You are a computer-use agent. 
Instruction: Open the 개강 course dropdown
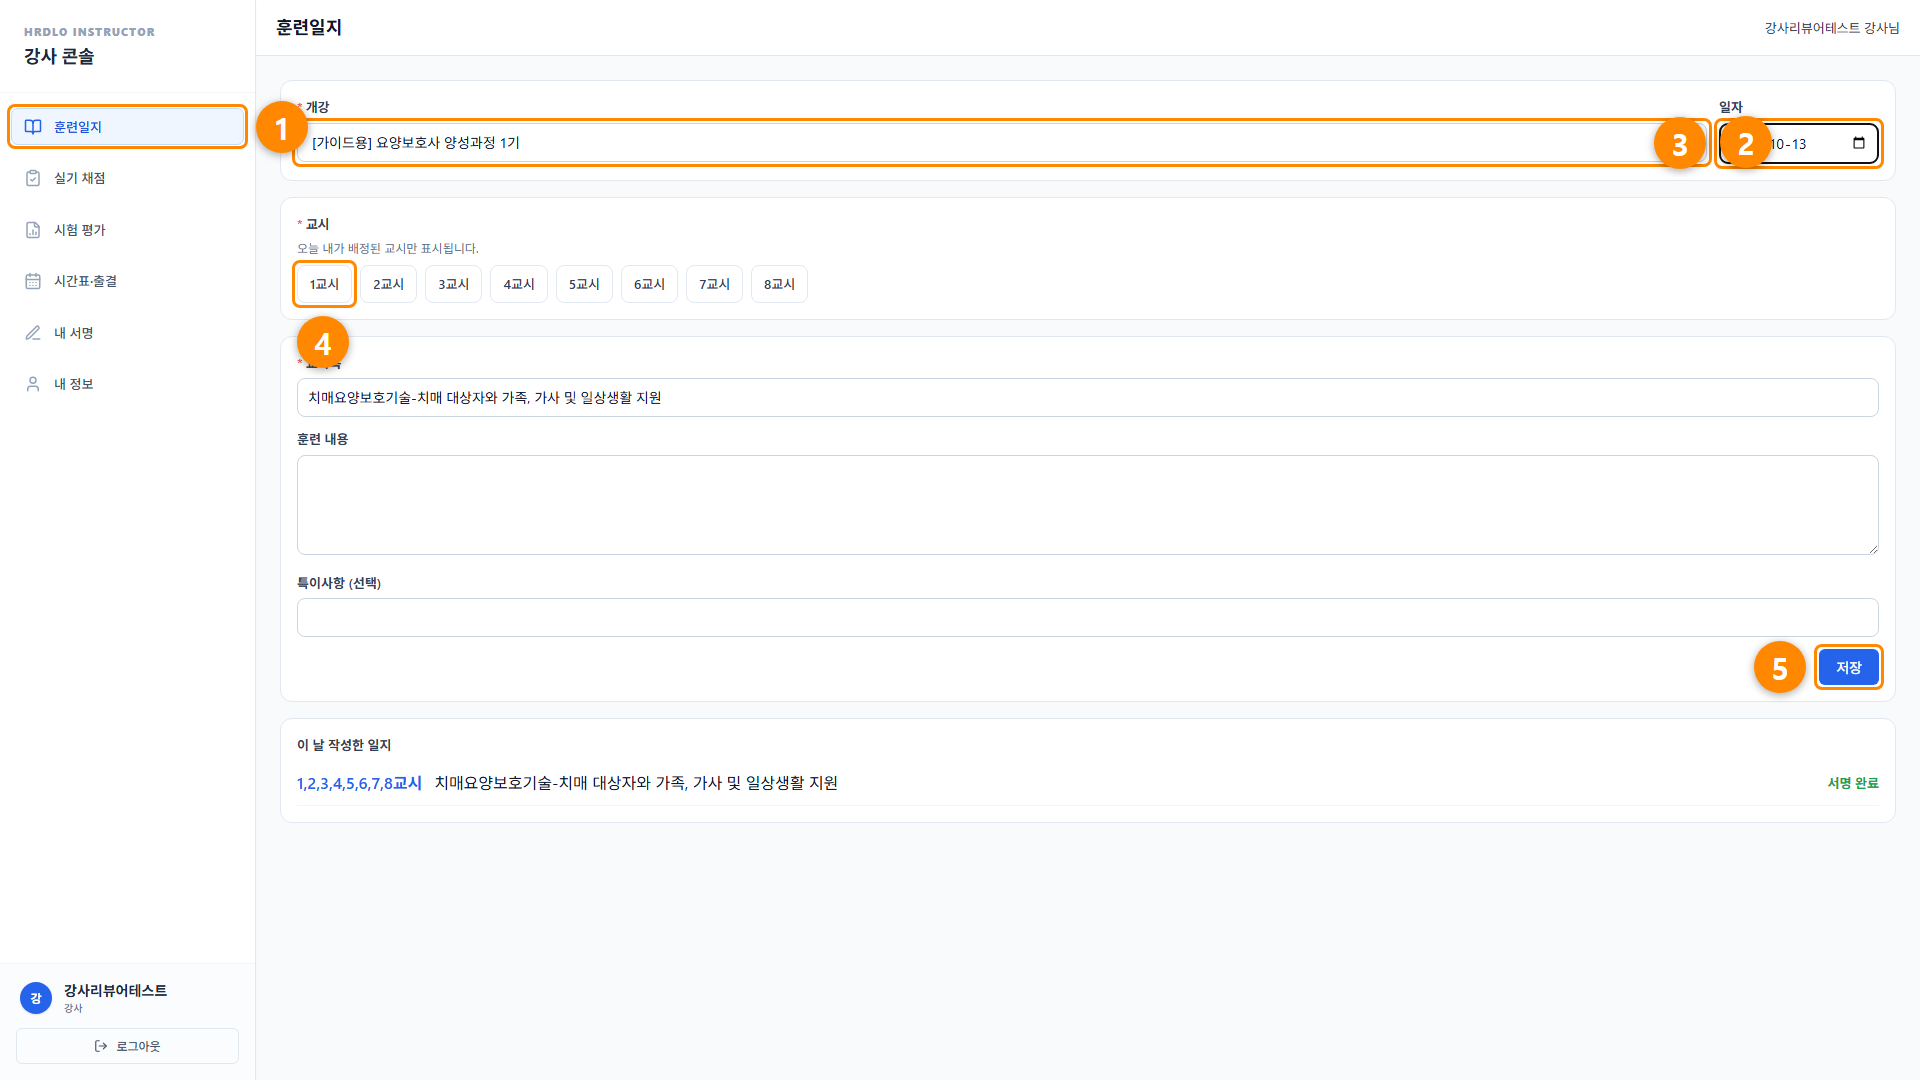coord(1002,143)
